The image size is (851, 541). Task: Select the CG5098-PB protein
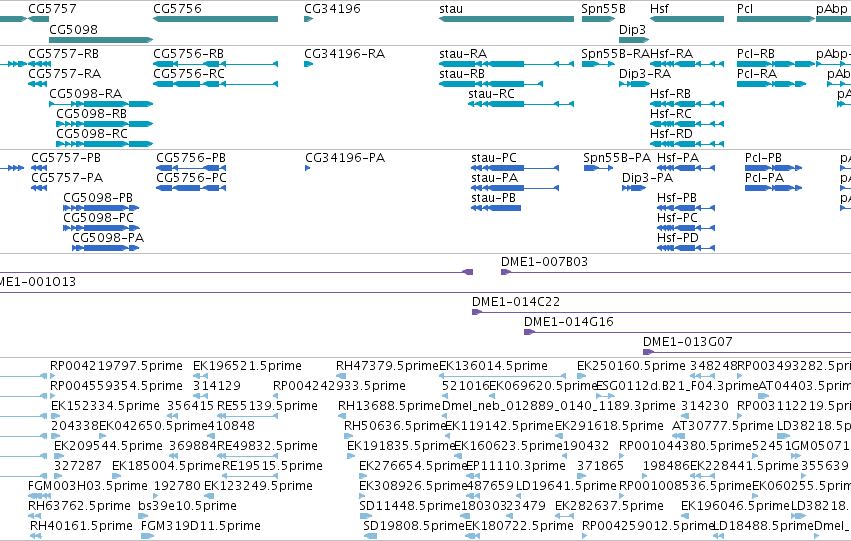pos(101,208)
